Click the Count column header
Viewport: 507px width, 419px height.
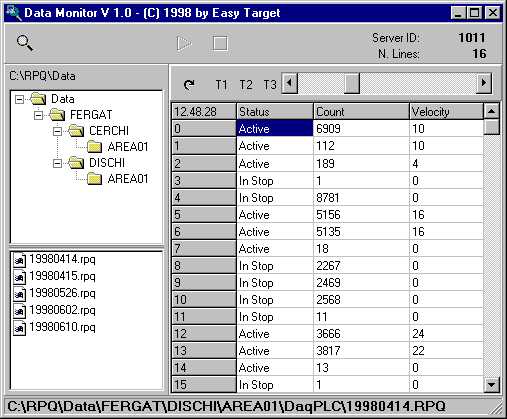361,112
